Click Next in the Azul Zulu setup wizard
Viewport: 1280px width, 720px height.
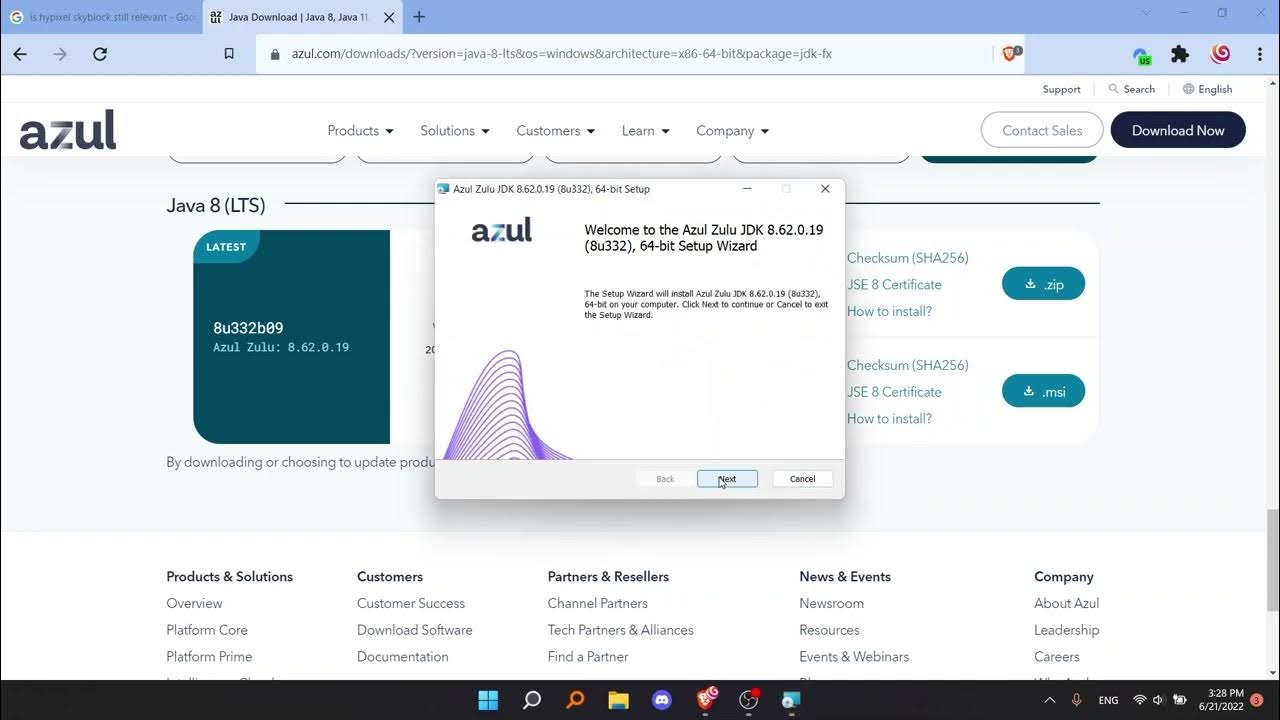pyautogui.click(x=727, y=479)
